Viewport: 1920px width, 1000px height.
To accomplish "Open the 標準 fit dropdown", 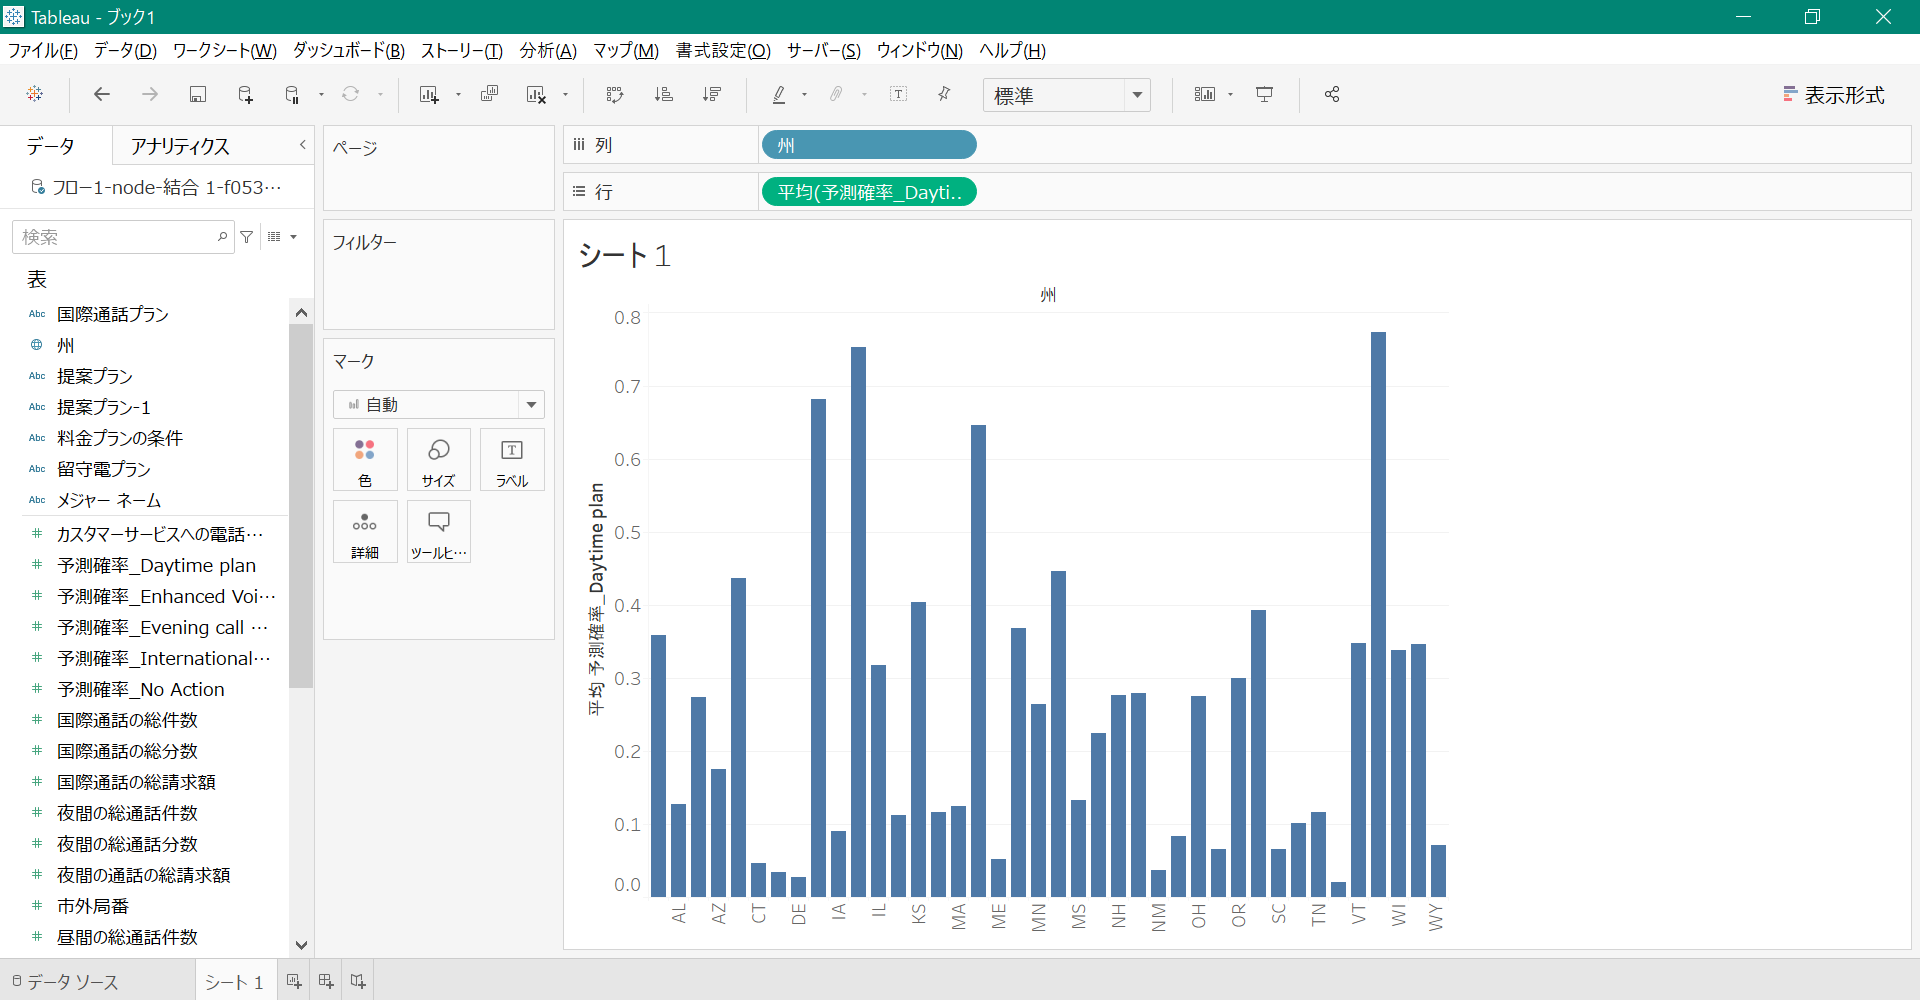I will 1065,95.
